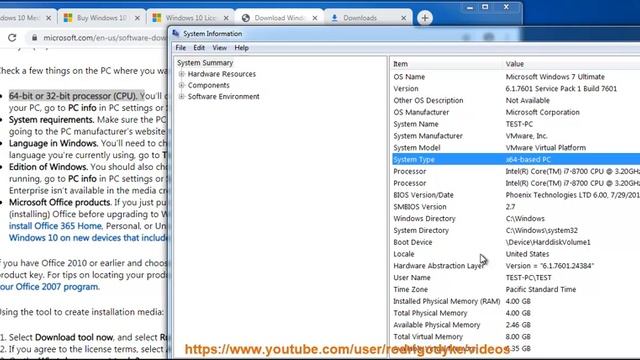This screenshot has height=360, width=640.
Task: Click the browser address bar URL
Action: (x=104, y=38)
